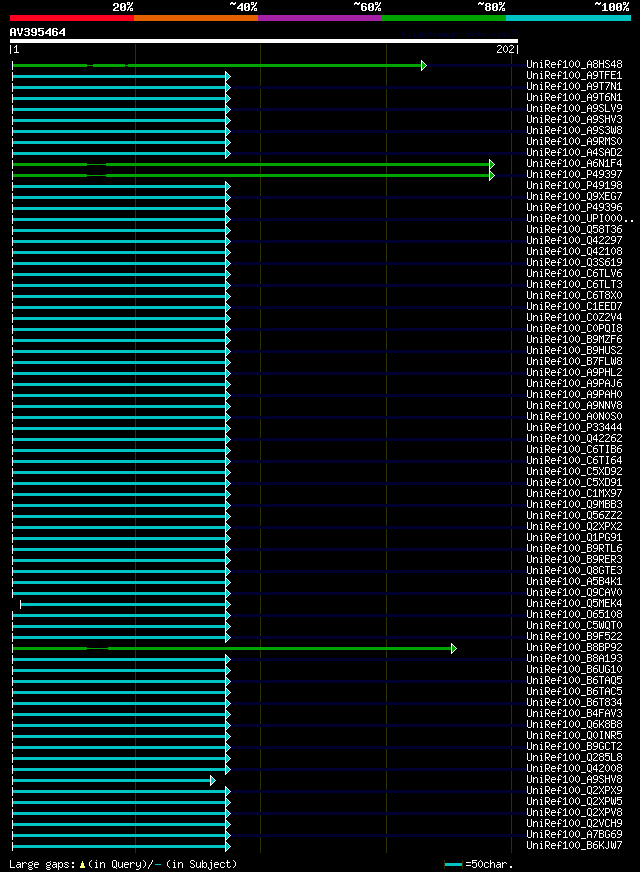
Task: Click the purple ~60% identity legend segment
Action: [320, 18]
